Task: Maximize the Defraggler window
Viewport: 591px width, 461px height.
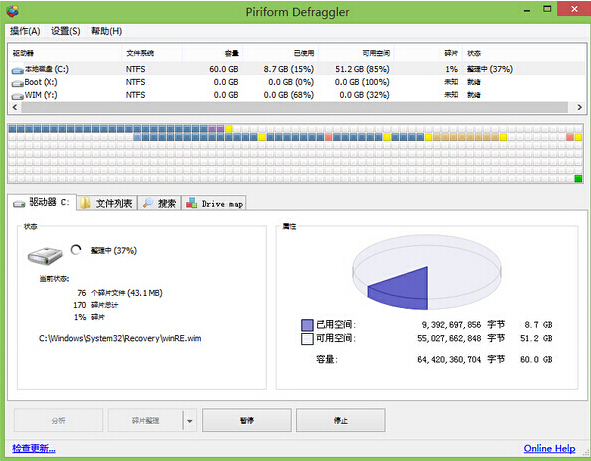Action: click(547, 9)
